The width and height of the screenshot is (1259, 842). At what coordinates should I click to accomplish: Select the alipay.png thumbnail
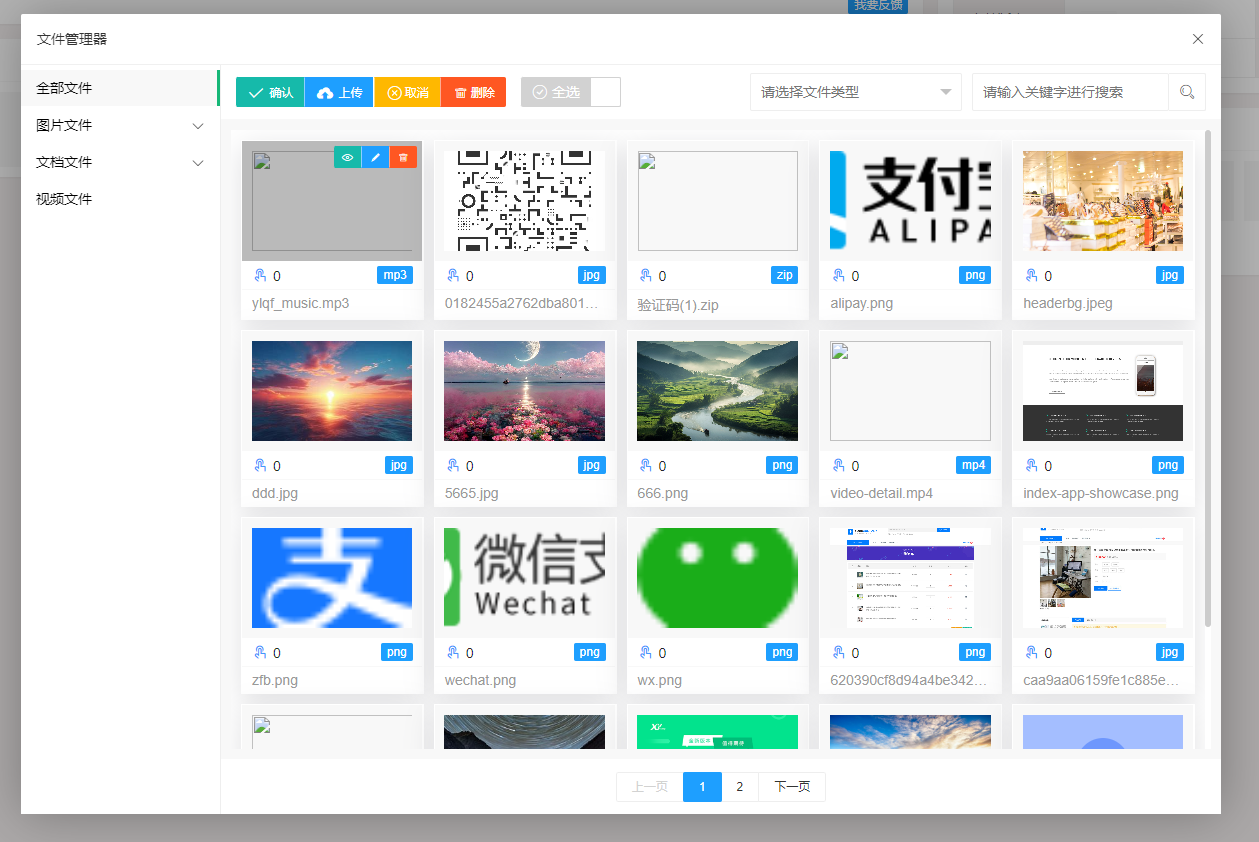click(x=910, y=201)
